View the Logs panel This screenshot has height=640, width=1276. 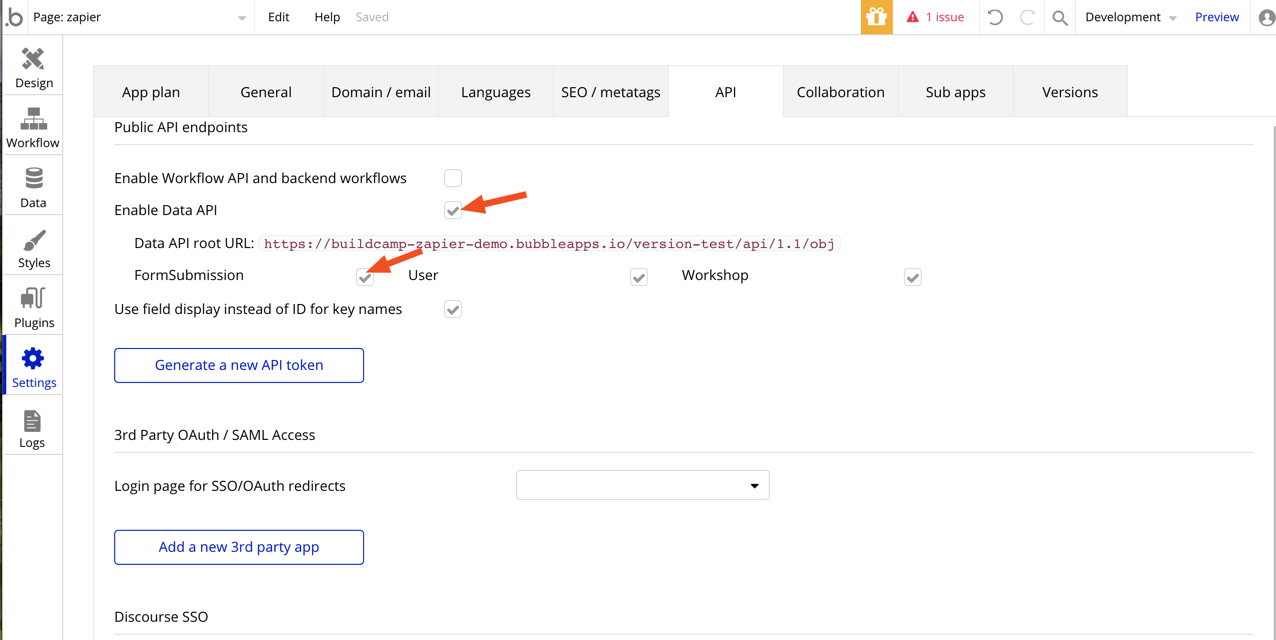pos(33,425)
